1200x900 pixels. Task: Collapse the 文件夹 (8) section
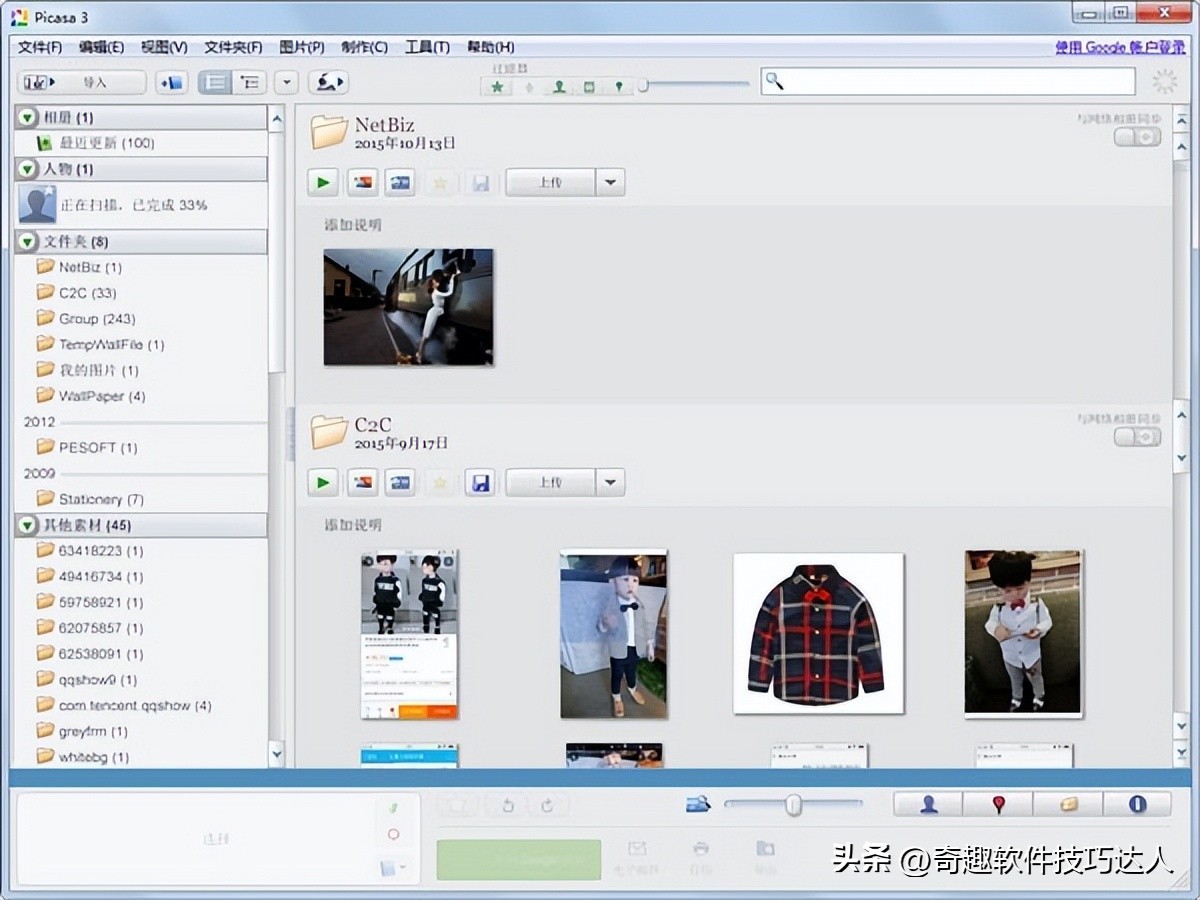tap(27, 241)
